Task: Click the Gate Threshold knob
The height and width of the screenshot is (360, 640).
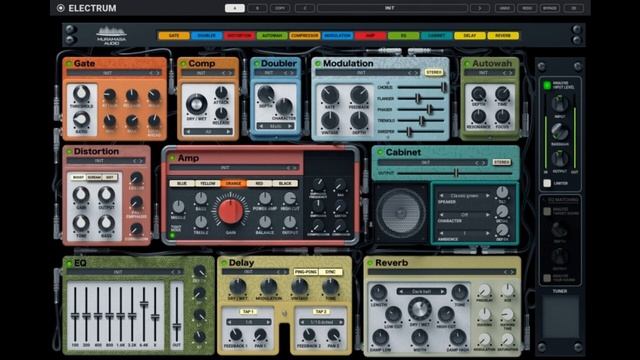Action: point(81,94)
